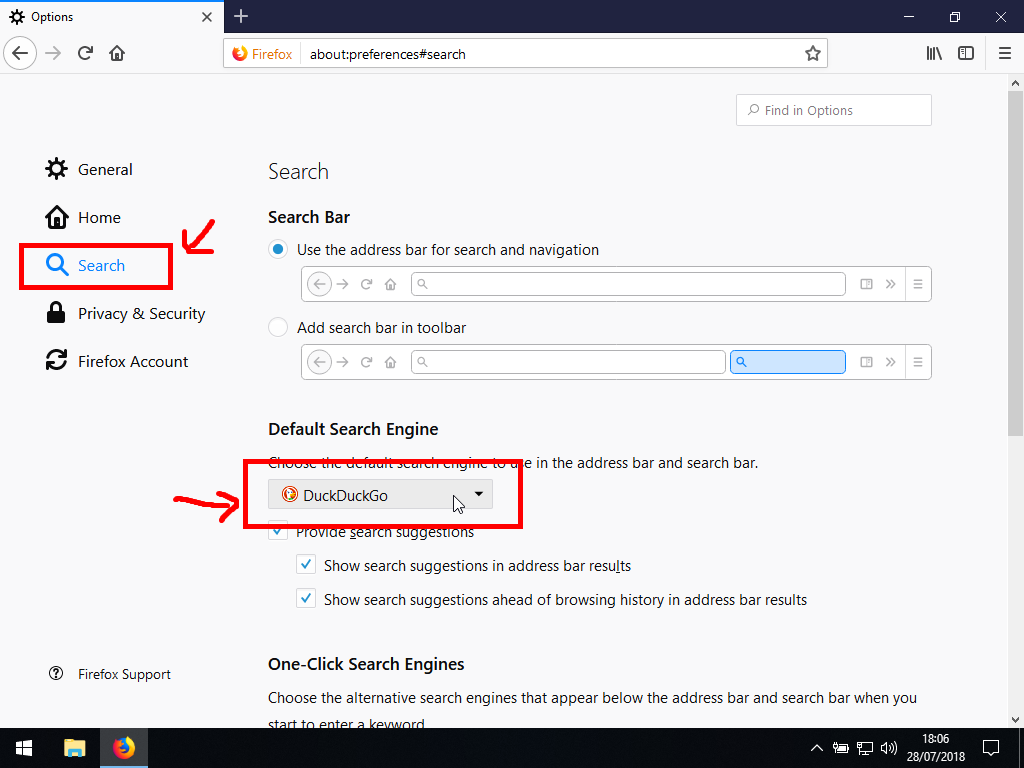Click the scrollbar down arrow
The width and height of the screenshot is (1024, 768).
click(x=1015, y=720)
